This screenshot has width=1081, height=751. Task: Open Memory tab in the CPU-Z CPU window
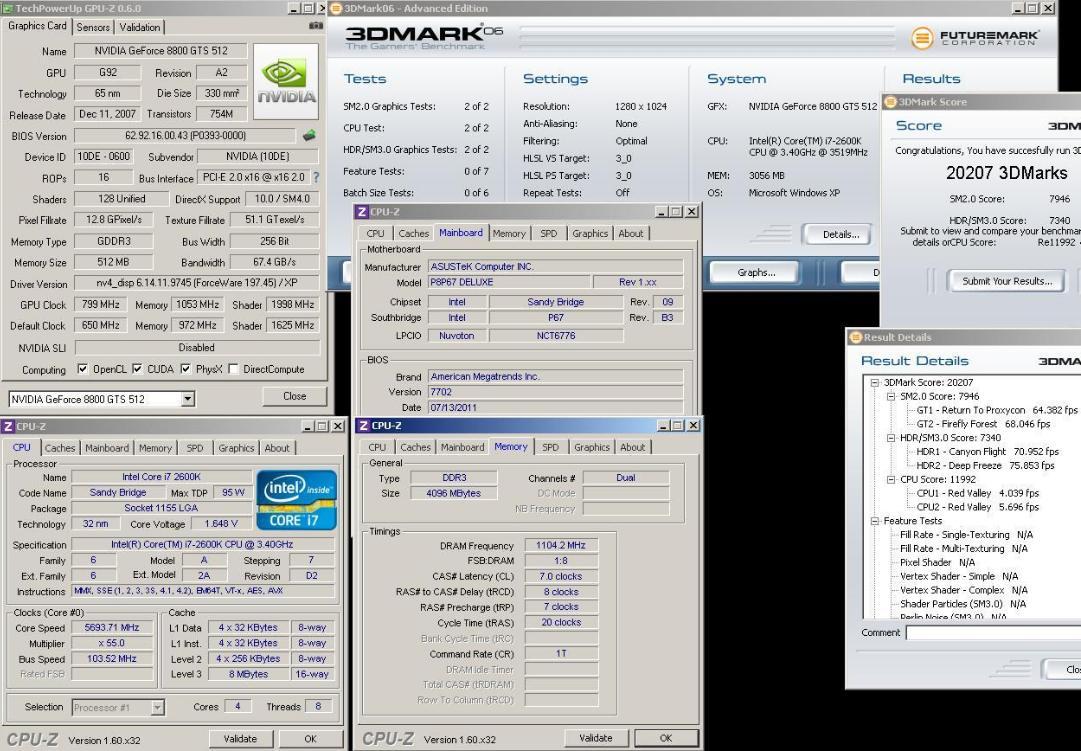point(155,448)
